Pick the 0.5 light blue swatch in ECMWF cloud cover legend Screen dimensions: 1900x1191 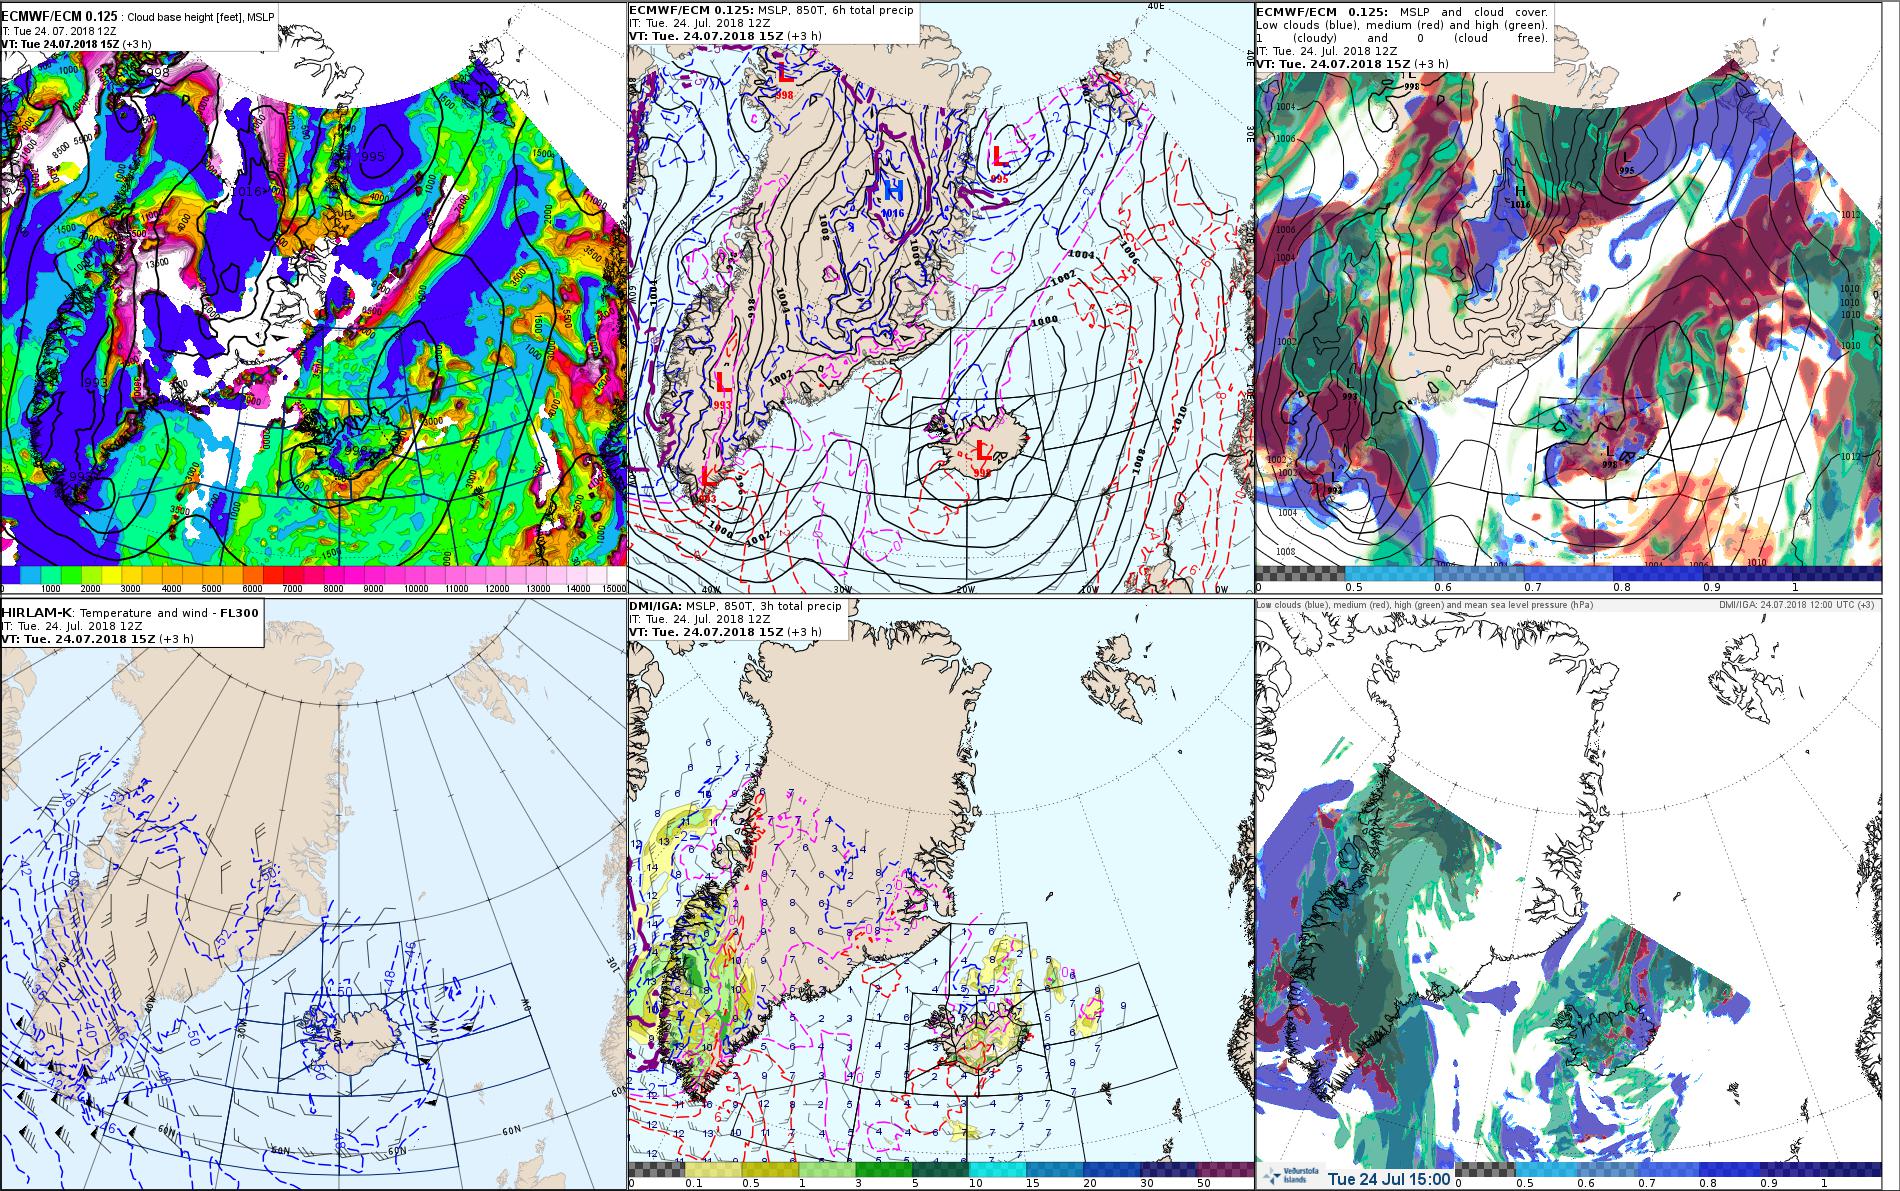click(1389, 573)
